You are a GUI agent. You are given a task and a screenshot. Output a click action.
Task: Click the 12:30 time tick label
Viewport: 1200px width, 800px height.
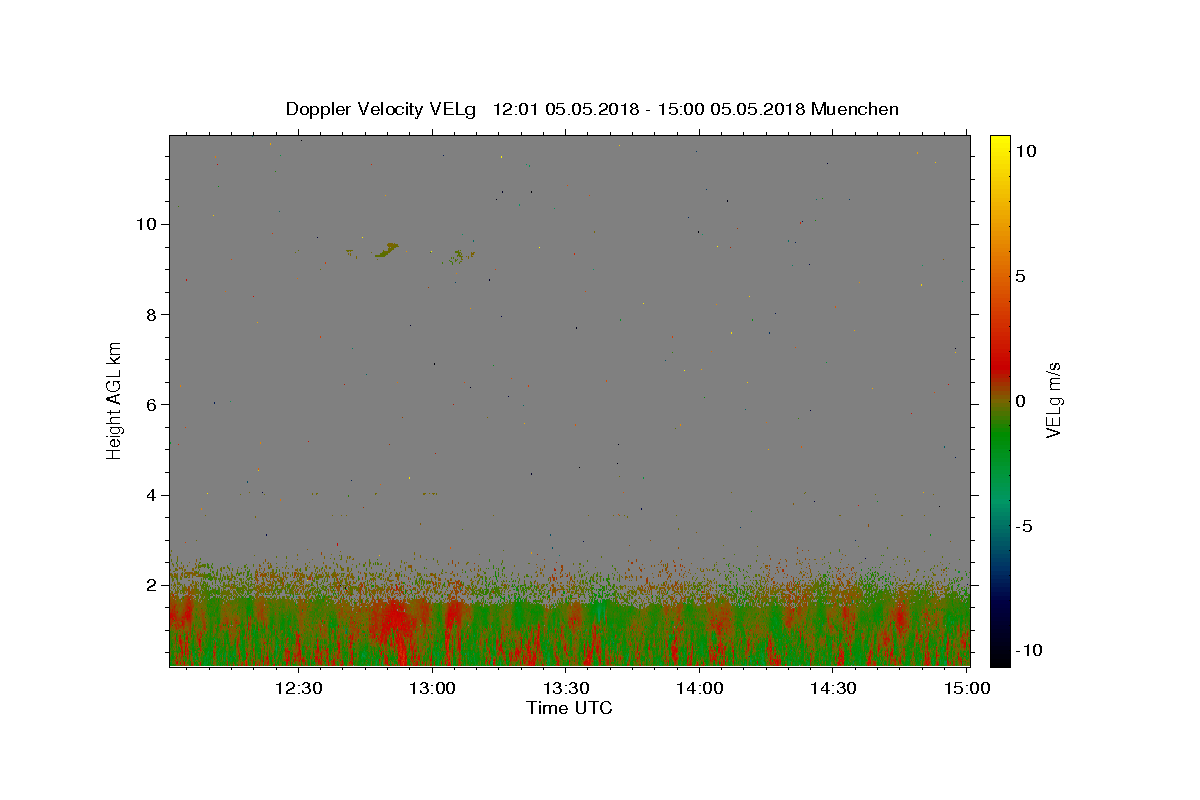click(299, 688)
